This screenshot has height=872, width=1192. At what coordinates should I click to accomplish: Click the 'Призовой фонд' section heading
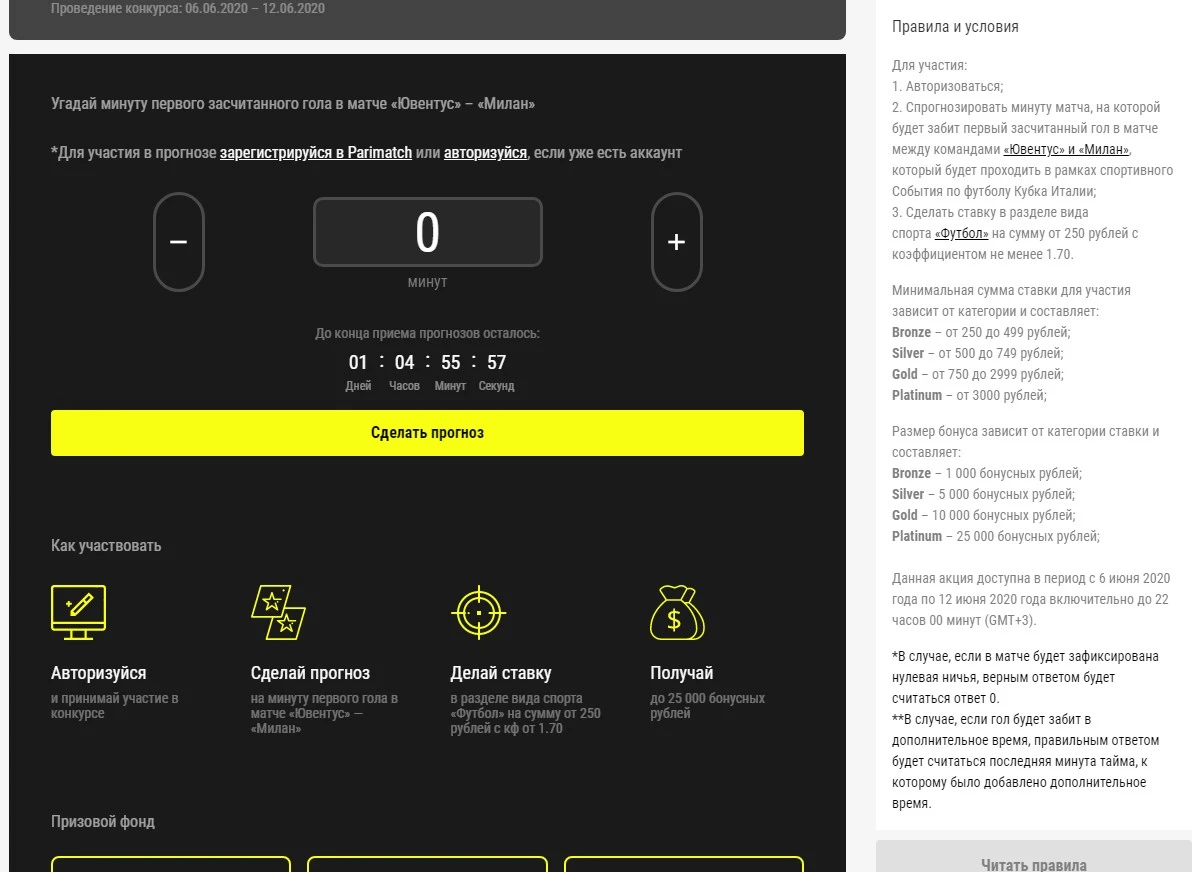[103, 821]
